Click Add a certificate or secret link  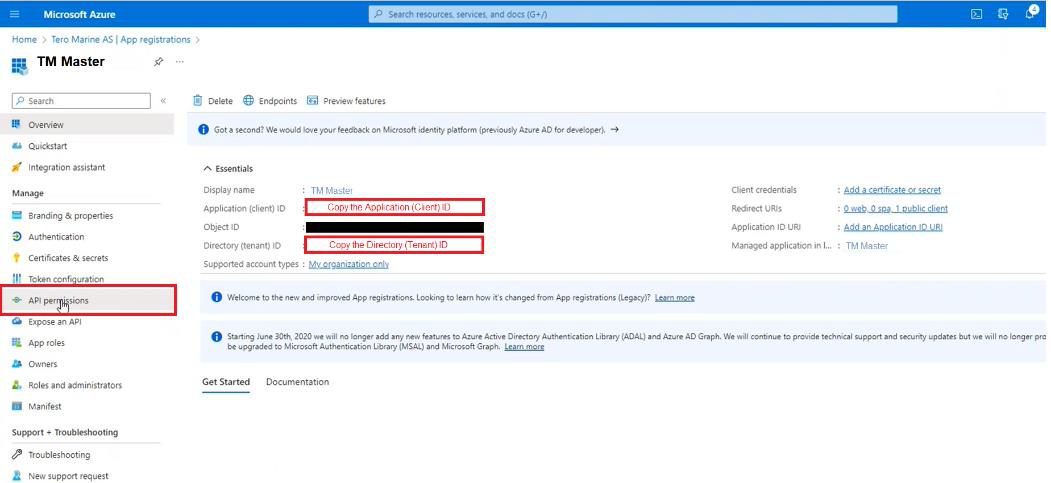892,190
